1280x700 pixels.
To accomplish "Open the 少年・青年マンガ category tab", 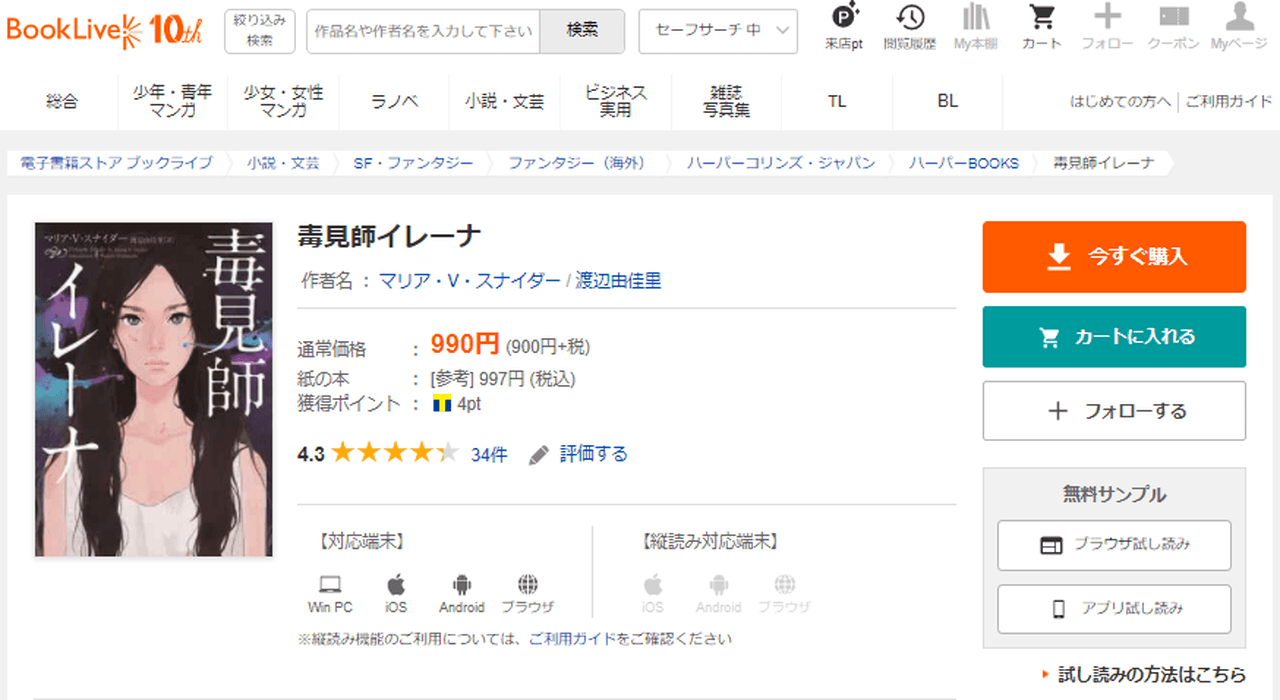I will tap(173, 101).
